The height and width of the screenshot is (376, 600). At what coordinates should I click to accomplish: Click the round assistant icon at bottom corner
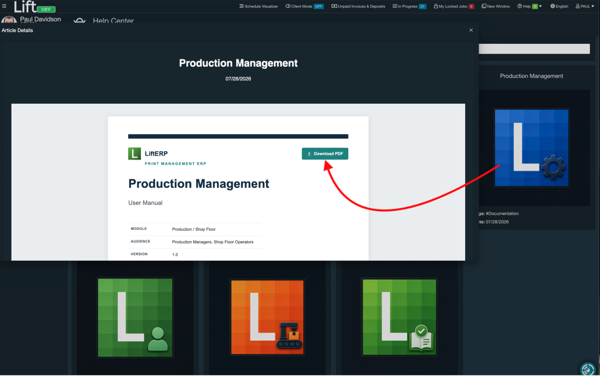pos(588,369)
